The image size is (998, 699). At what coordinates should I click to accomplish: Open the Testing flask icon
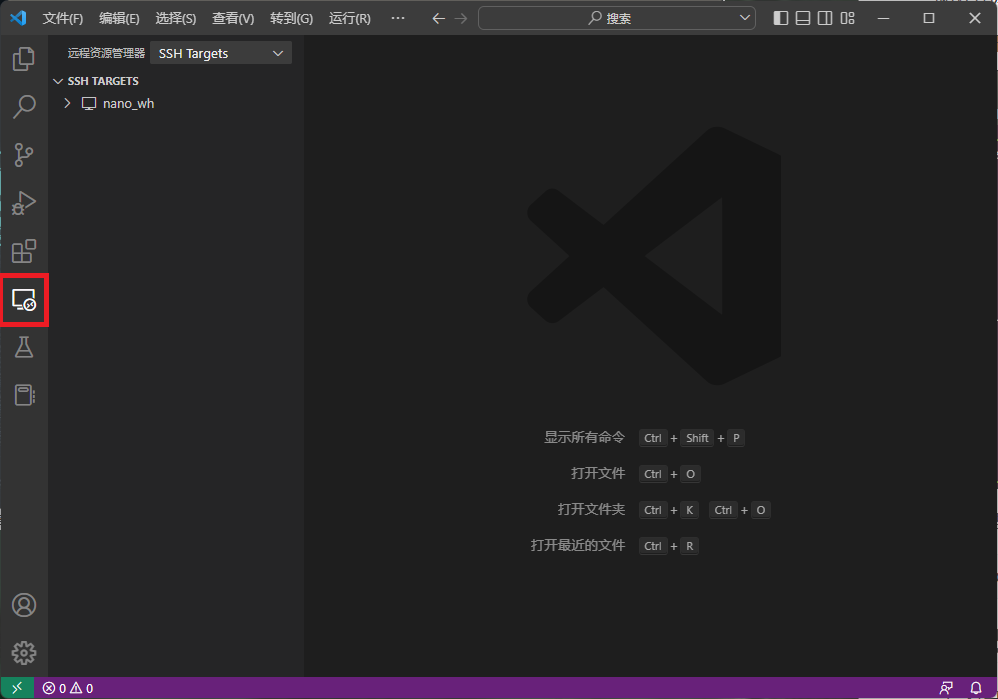(x=24, y=347)
